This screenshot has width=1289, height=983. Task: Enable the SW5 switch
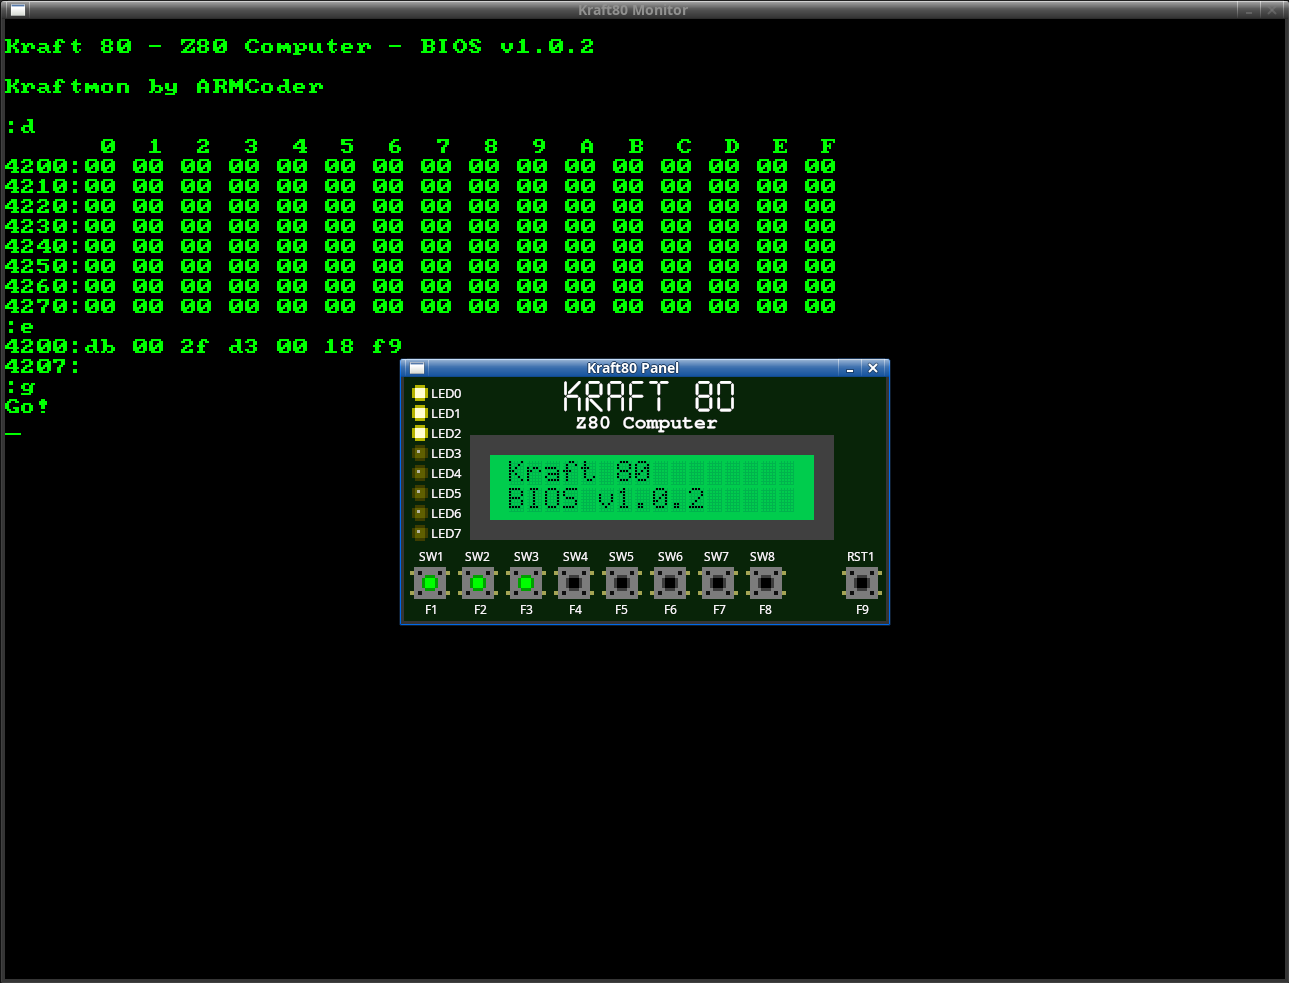[622, 583]
